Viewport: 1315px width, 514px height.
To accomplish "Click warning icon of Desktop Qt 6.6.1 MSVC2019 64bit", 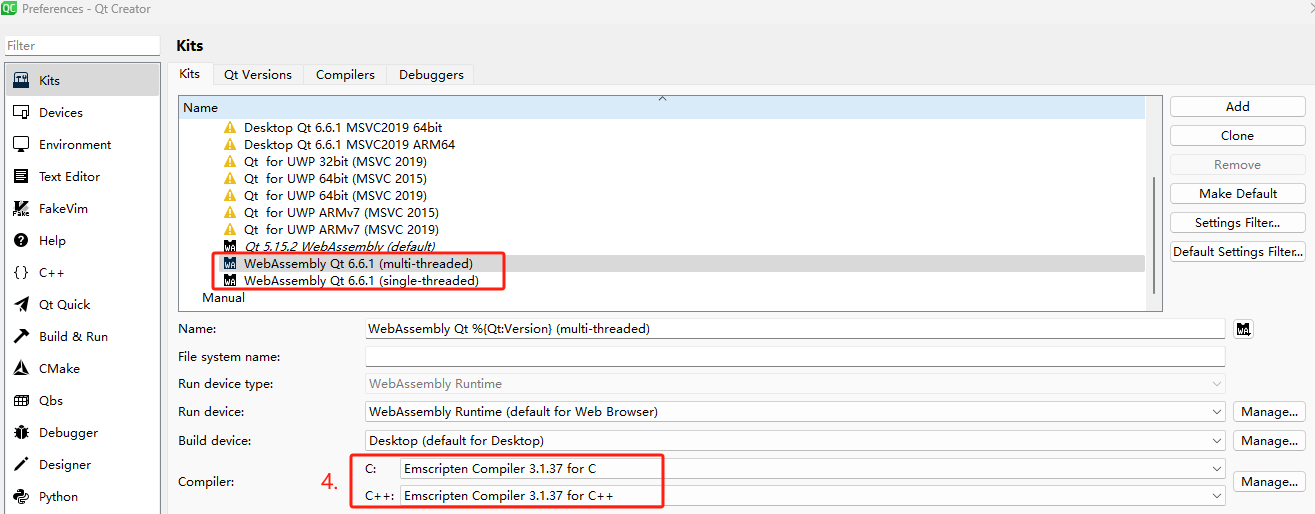I will [230, 128].
